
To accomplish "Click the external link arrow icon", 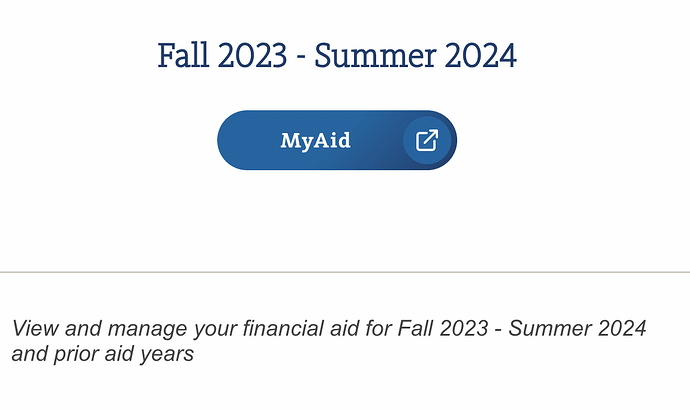I will pos(427,140).
